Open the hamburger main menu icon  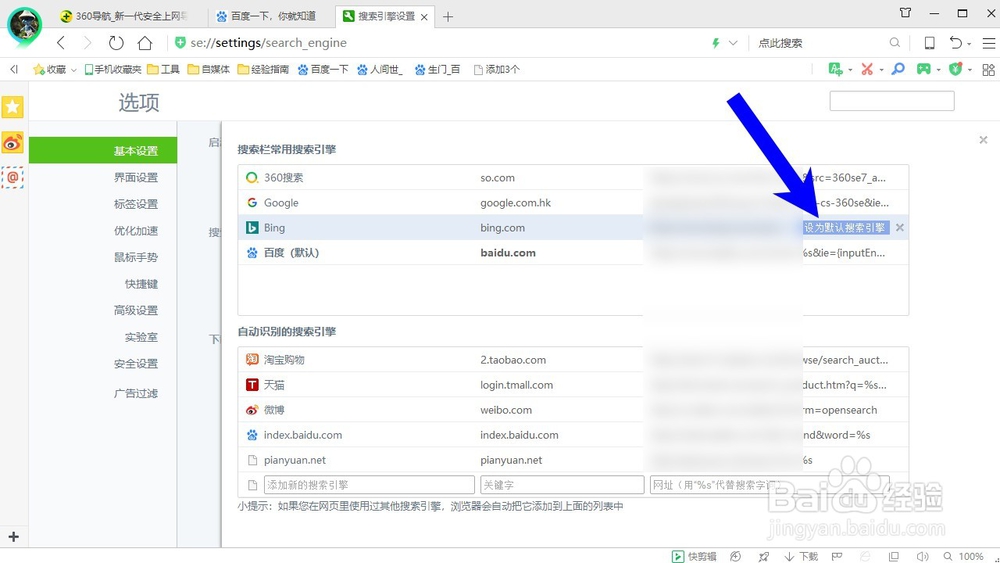click(x=989, y=43)
